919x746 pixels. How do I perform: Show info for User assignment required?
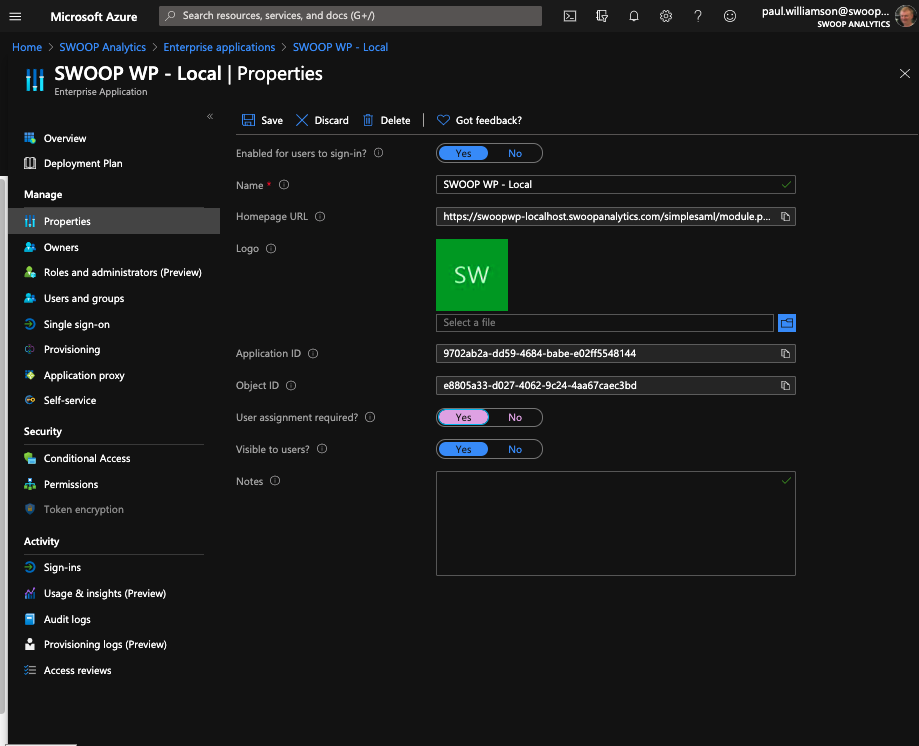point(370,417)
